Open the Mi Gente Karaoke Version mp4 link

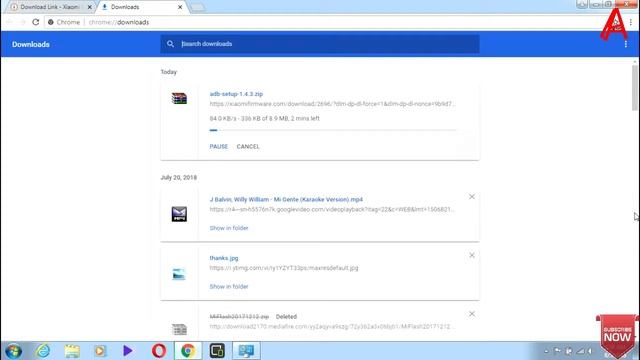point(286,200)
